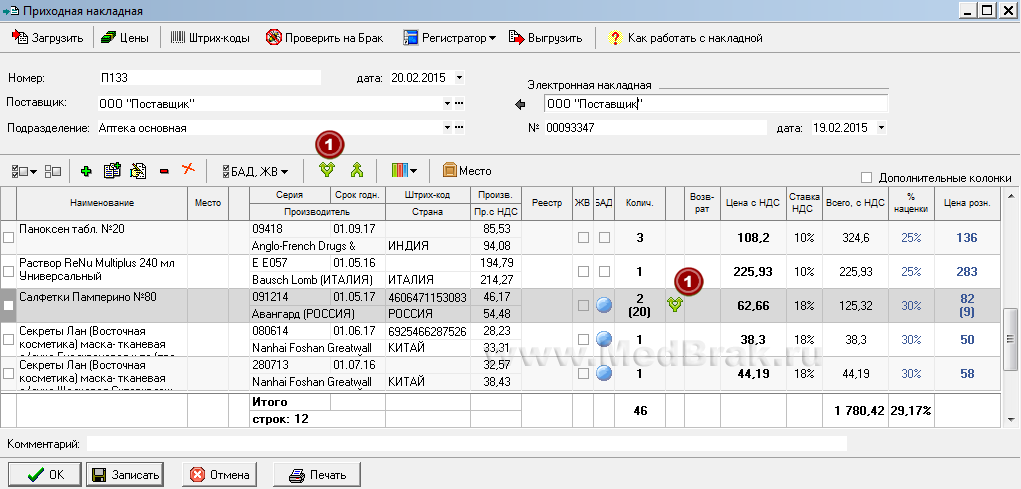
Task: Open the colored columns dropdown
Action: point(404,171)
